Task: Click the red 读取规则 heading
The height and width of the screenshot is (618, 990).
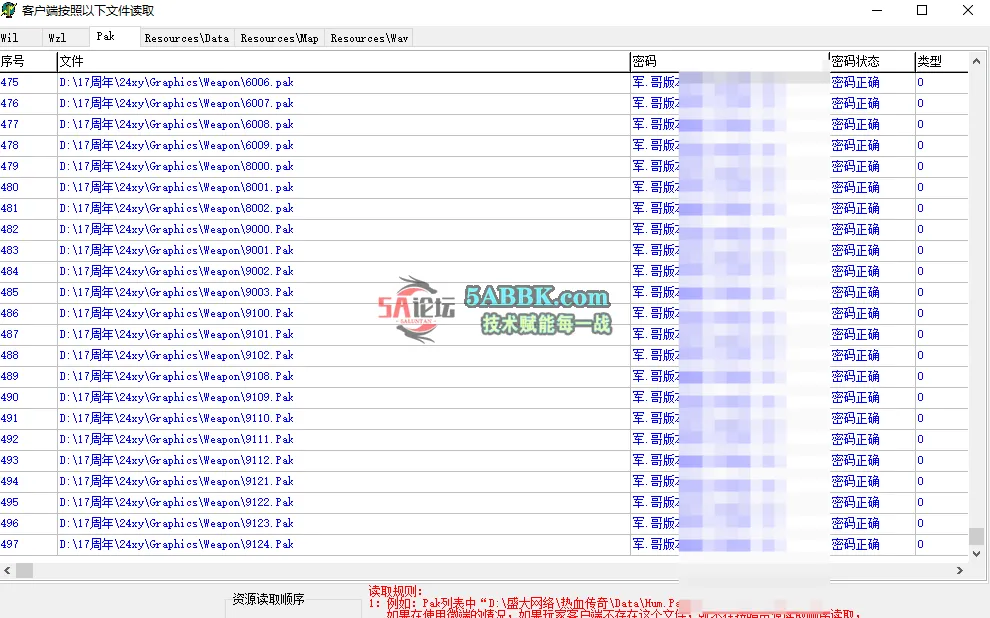Action: 395,591
